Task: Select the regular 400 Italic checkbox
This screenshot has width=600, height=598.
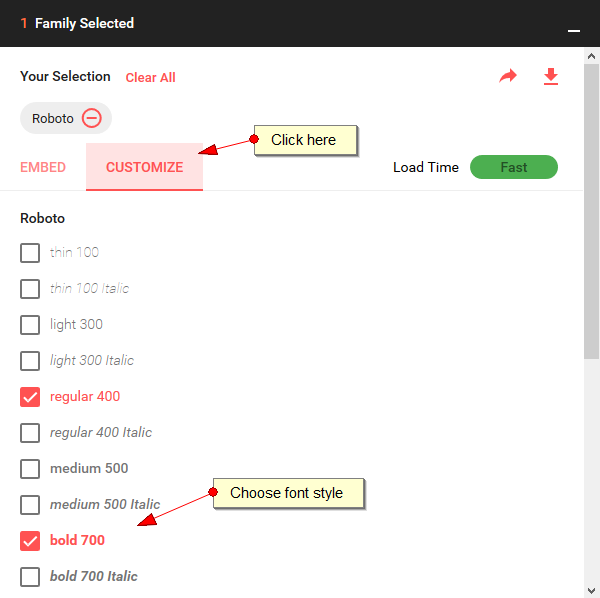Action: click(30, 433)
